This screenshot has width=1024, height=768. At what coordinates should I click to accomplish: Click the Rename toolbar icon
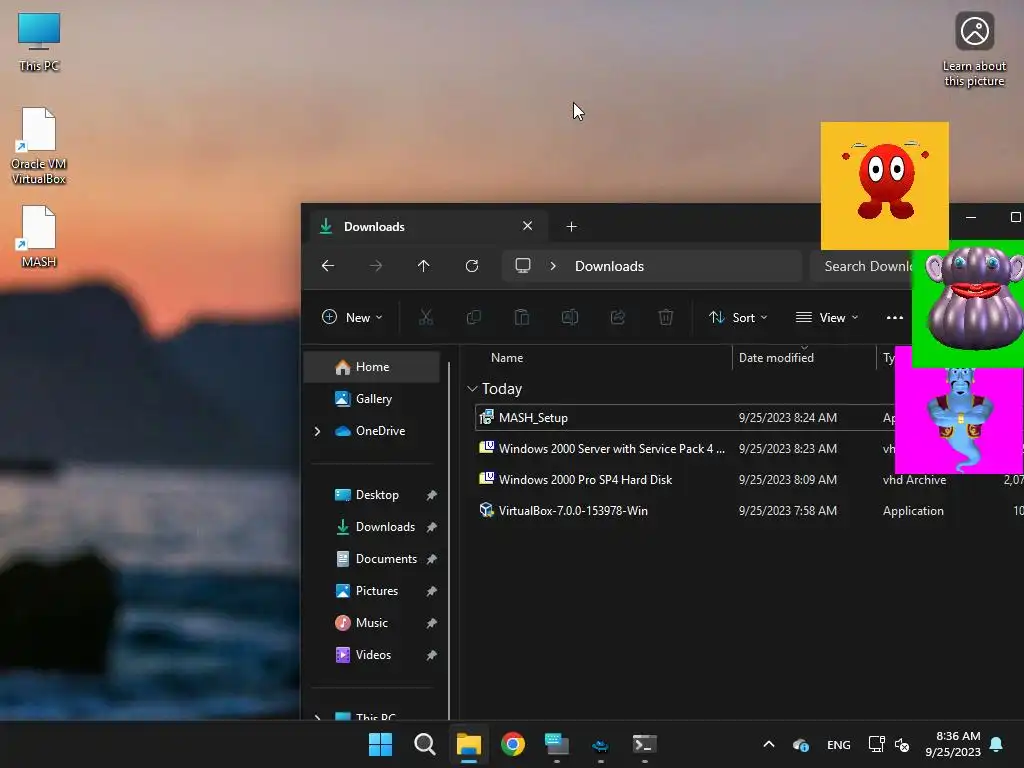[x=569, y=317]
